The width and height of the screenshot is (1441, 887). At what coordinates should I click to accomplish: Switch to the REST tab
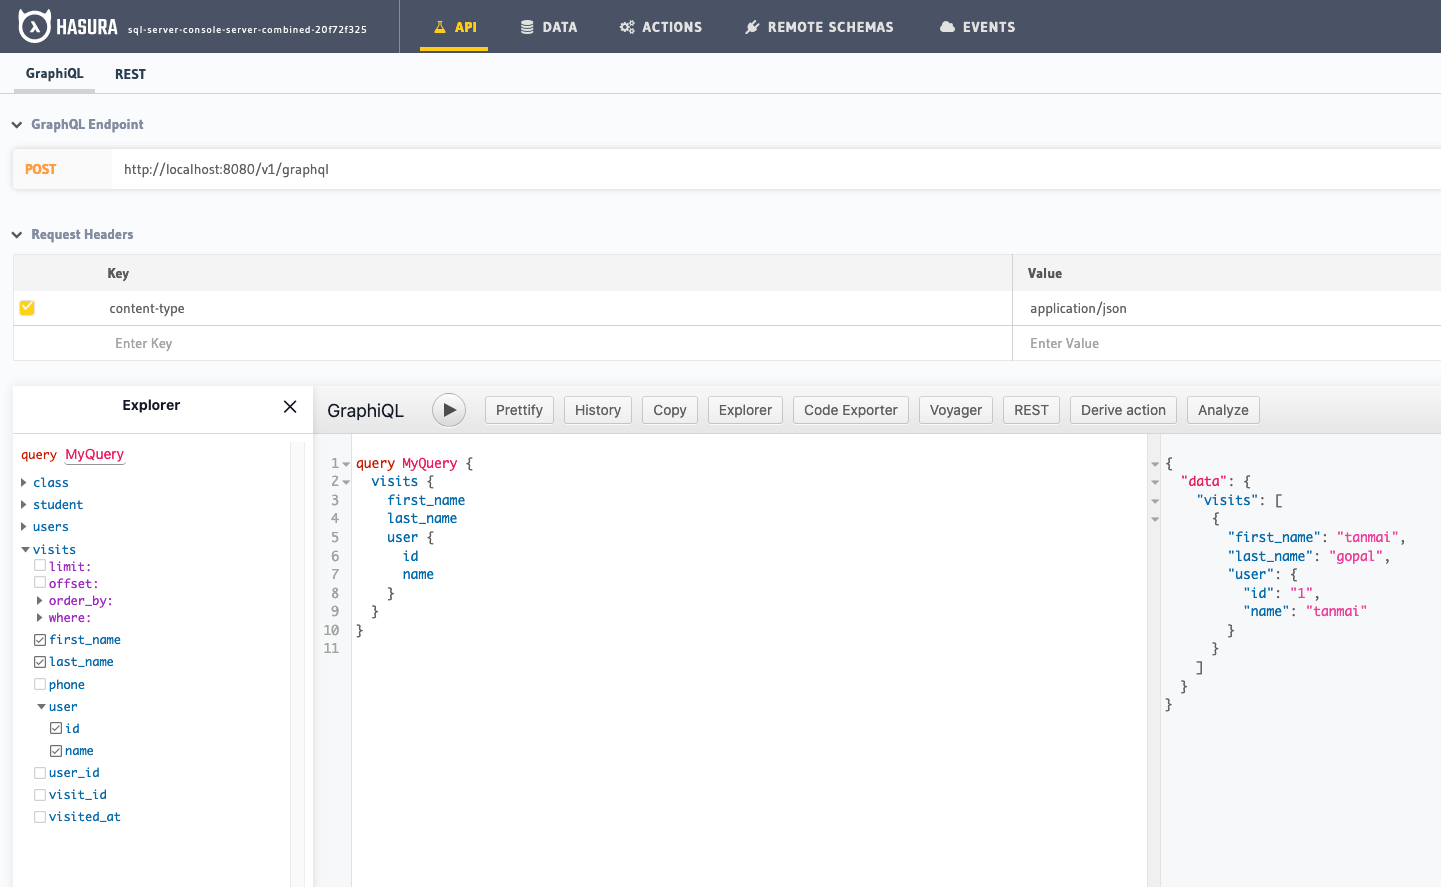pos(130,73)
